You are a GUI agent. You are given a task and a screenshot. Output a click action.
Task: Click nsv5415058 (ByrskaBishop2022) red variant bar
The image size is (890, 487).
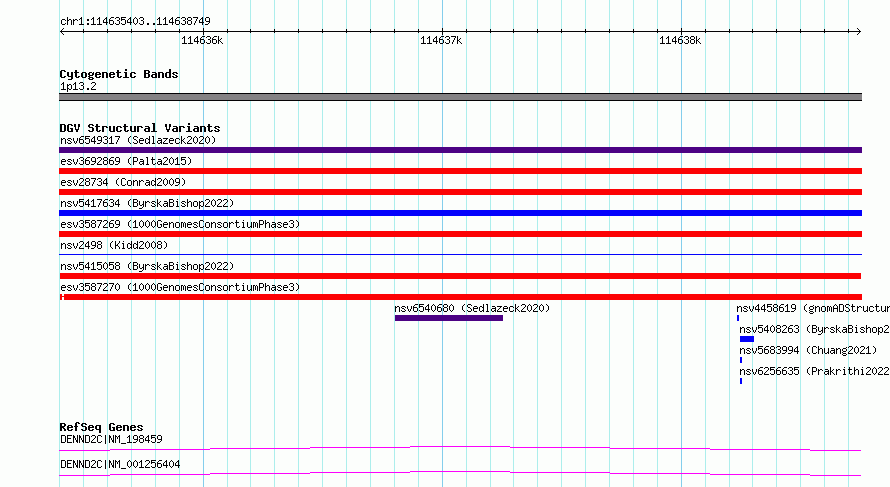460,276
